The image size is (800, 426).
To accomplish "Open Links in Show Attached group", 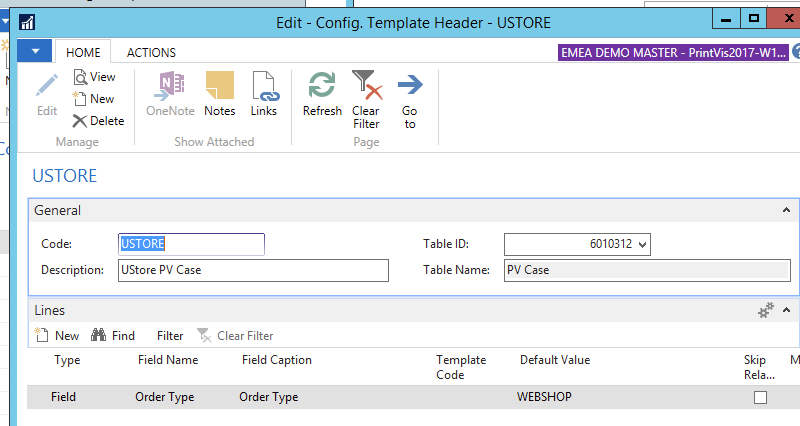I will point(264,86).
